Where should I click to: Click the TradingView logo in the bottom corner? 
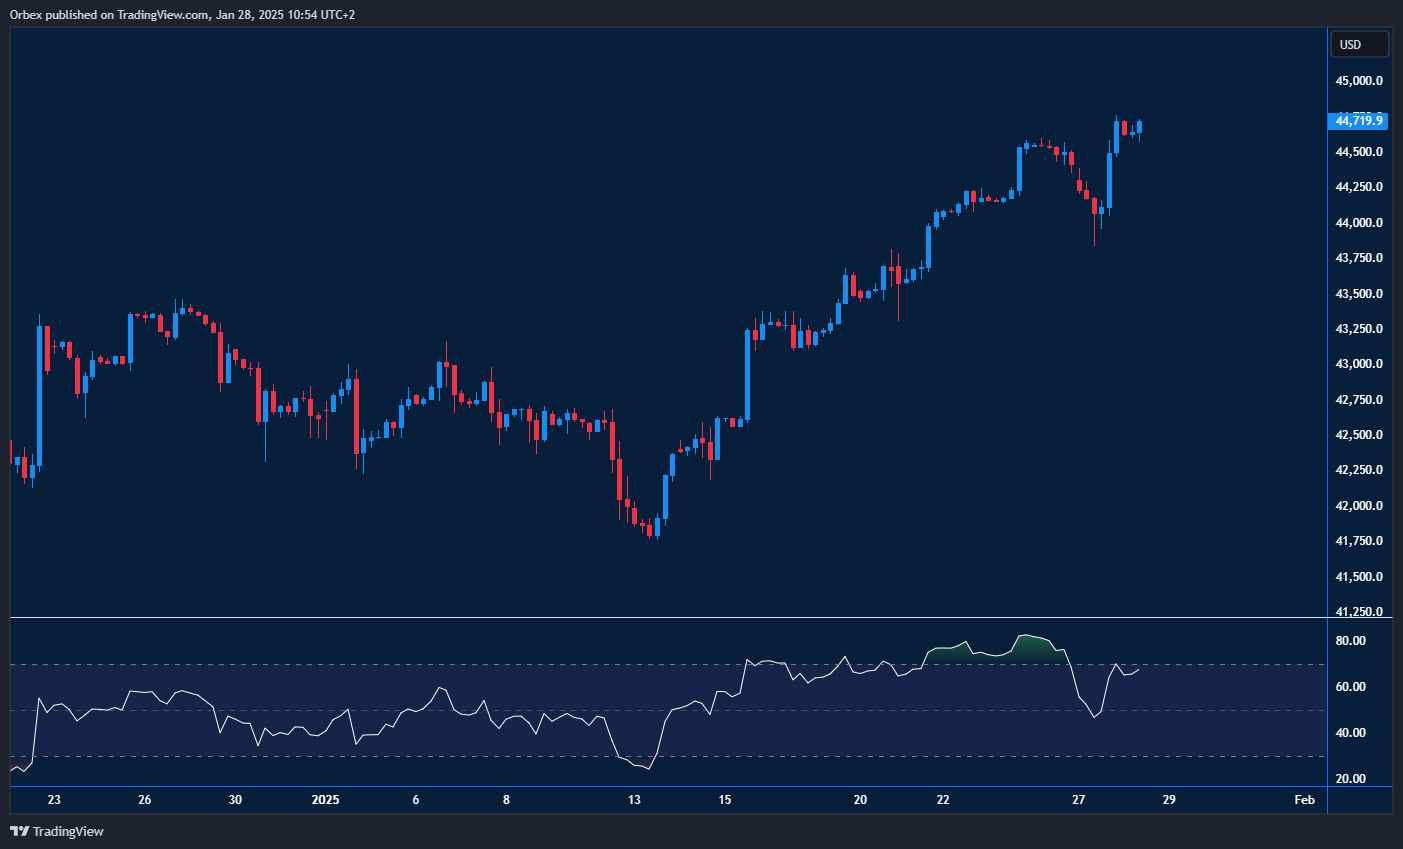(20, 831)
